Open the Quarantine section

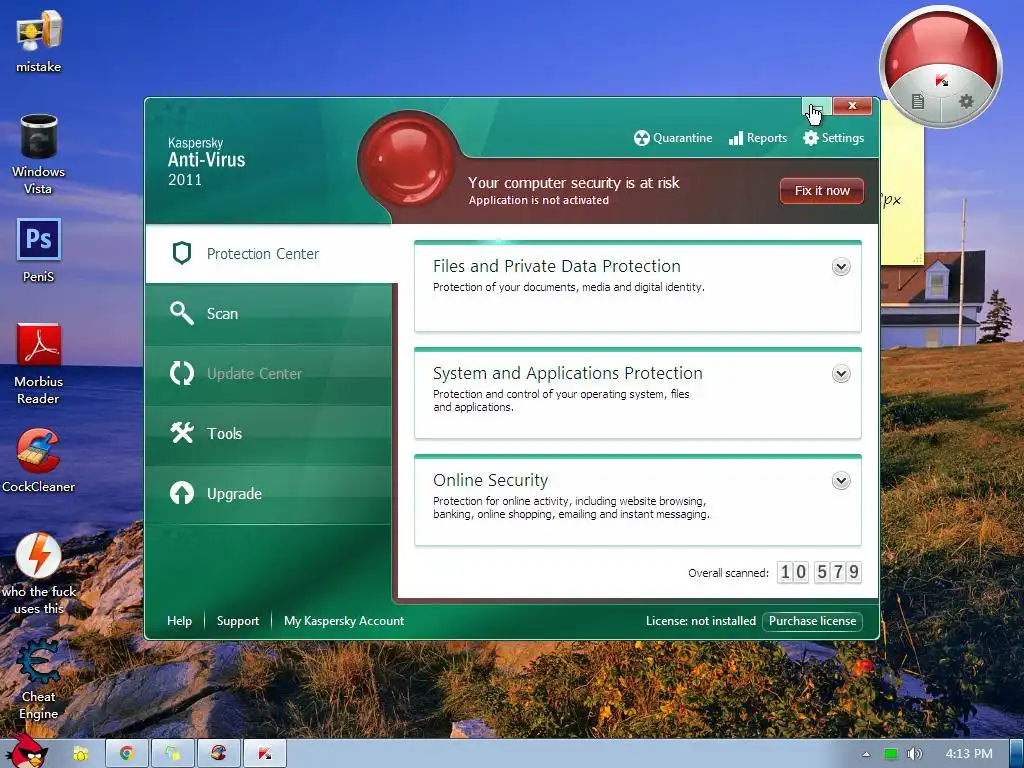pyautogui.click(x=673, y=138)
